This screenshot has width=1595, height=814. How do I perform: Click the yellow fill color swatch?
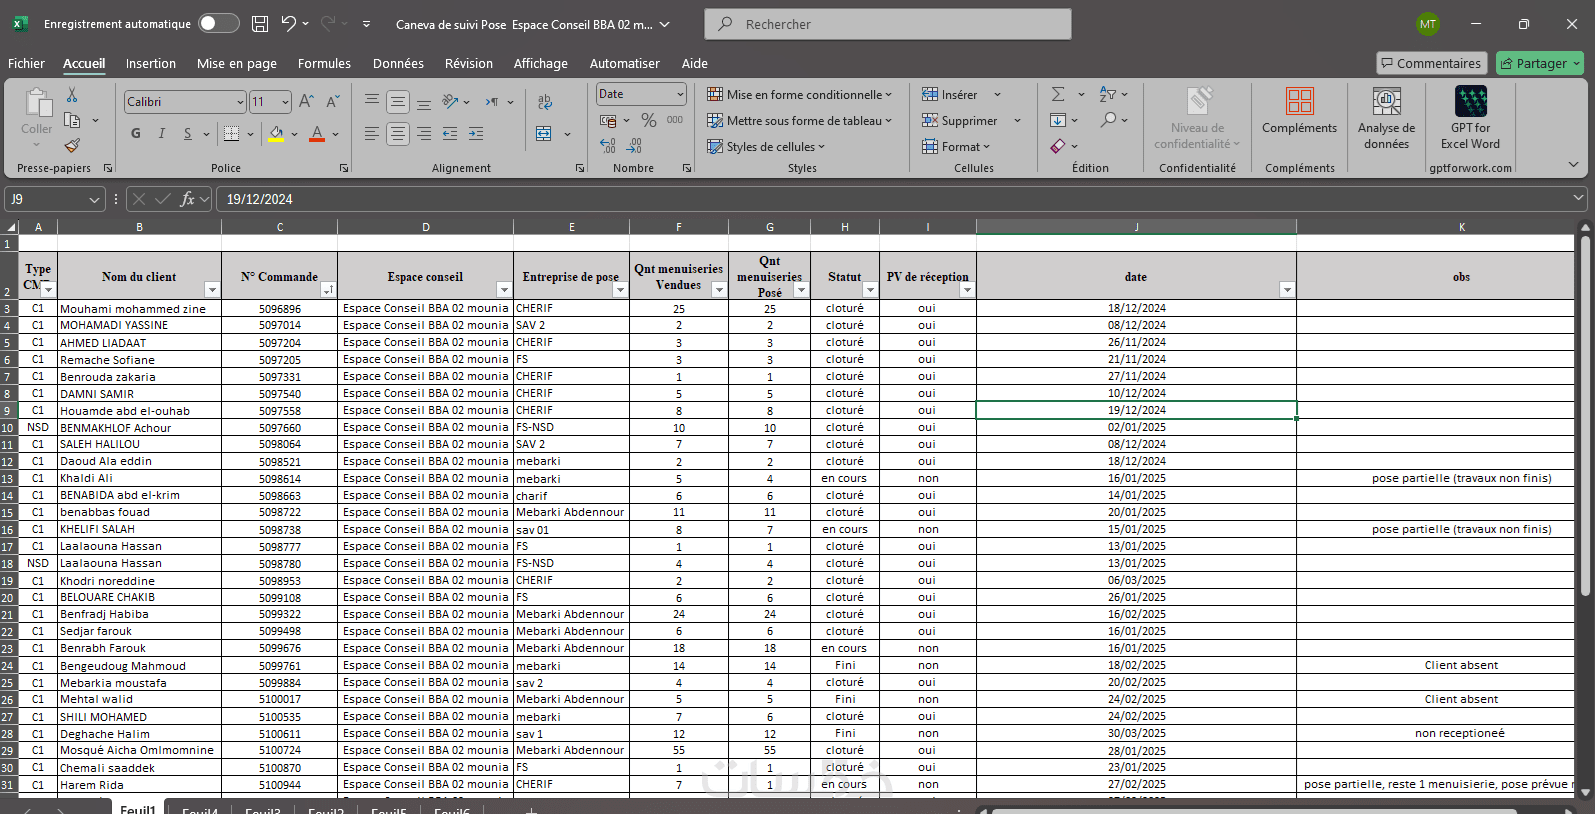pyautogui.click(x=276, y=133)
